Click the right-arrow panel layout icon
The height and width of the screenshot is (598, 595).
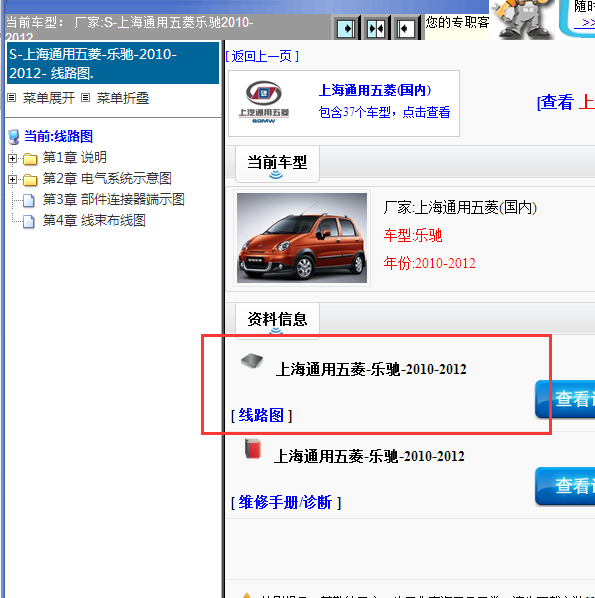pyautogui.click(x=346, y=28)
